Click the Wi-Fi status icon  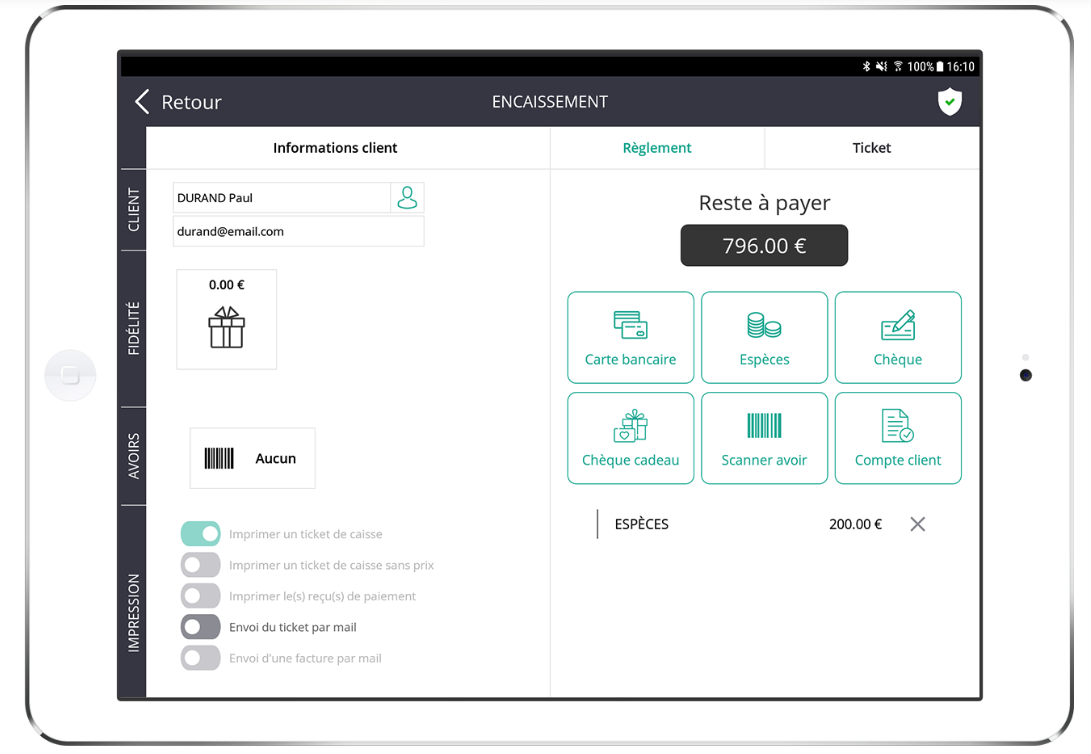pyautogui.click(x=898, y=66)
